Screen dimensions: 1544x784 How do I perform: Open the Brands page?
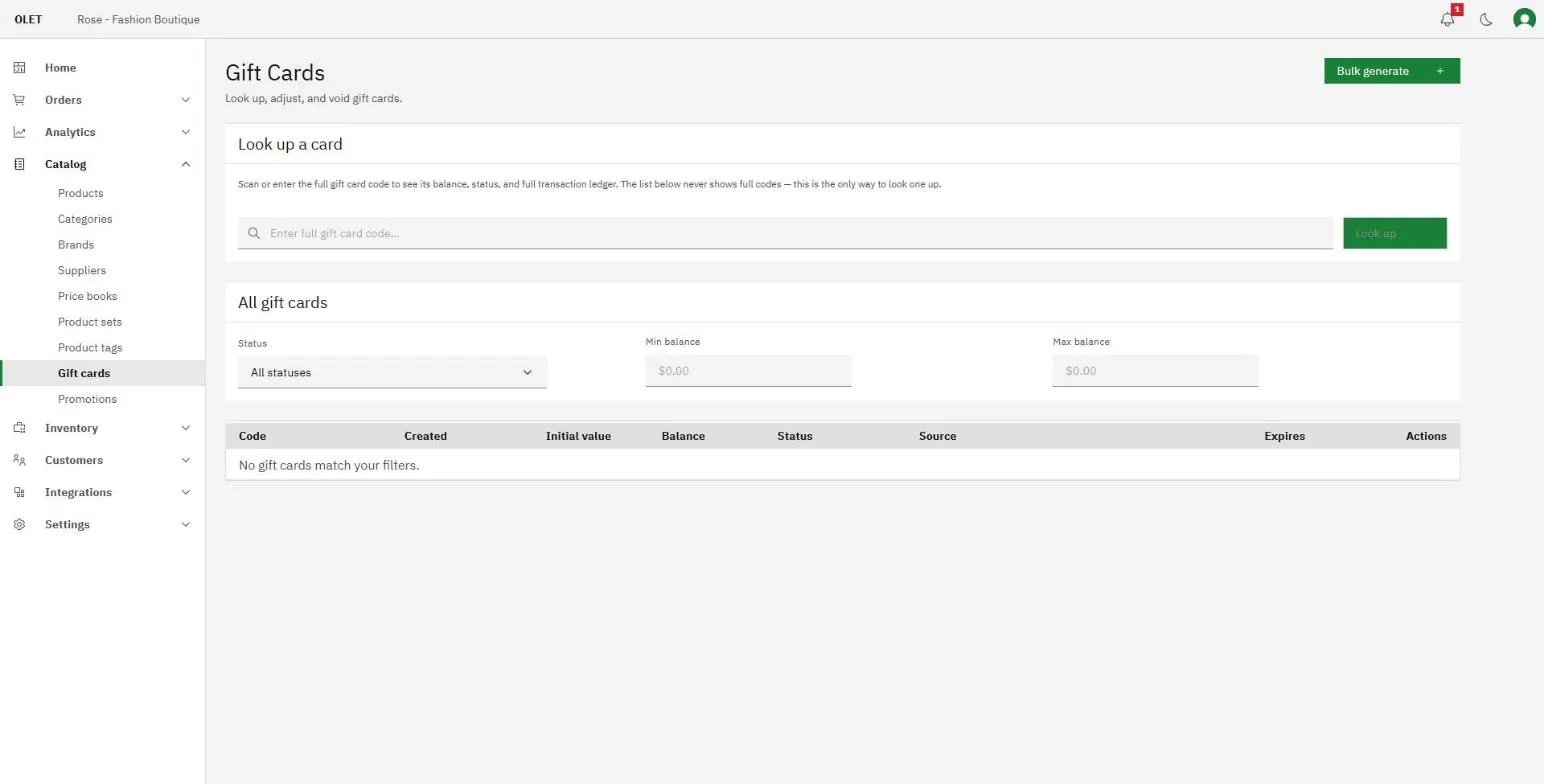pos(76,245)
